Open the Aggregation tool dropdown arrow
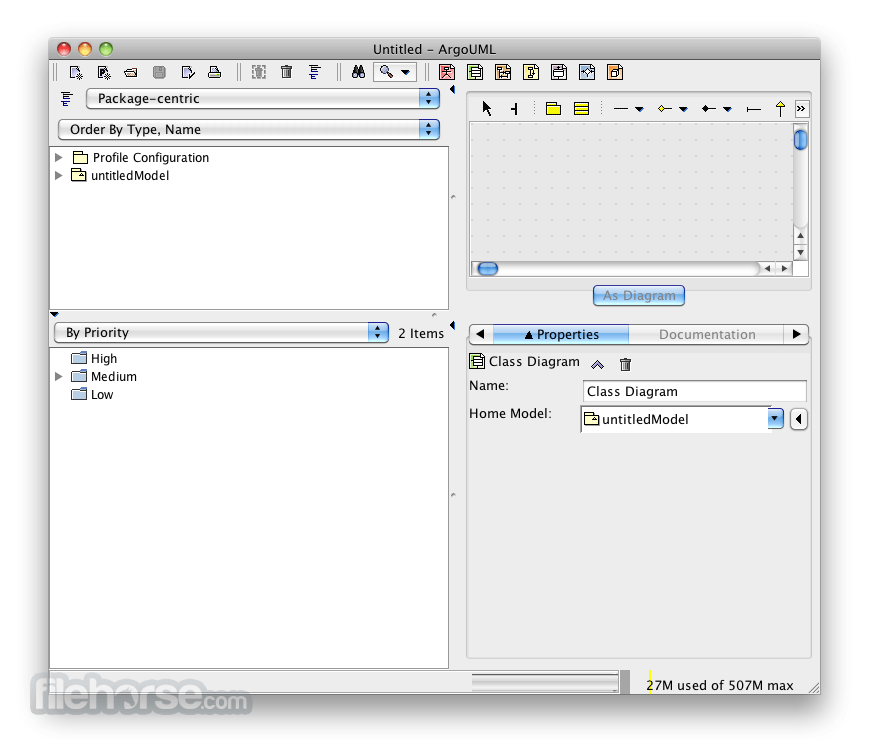Image resolution: width=875 pixels, height=745 pixels. tap(683, 109)
